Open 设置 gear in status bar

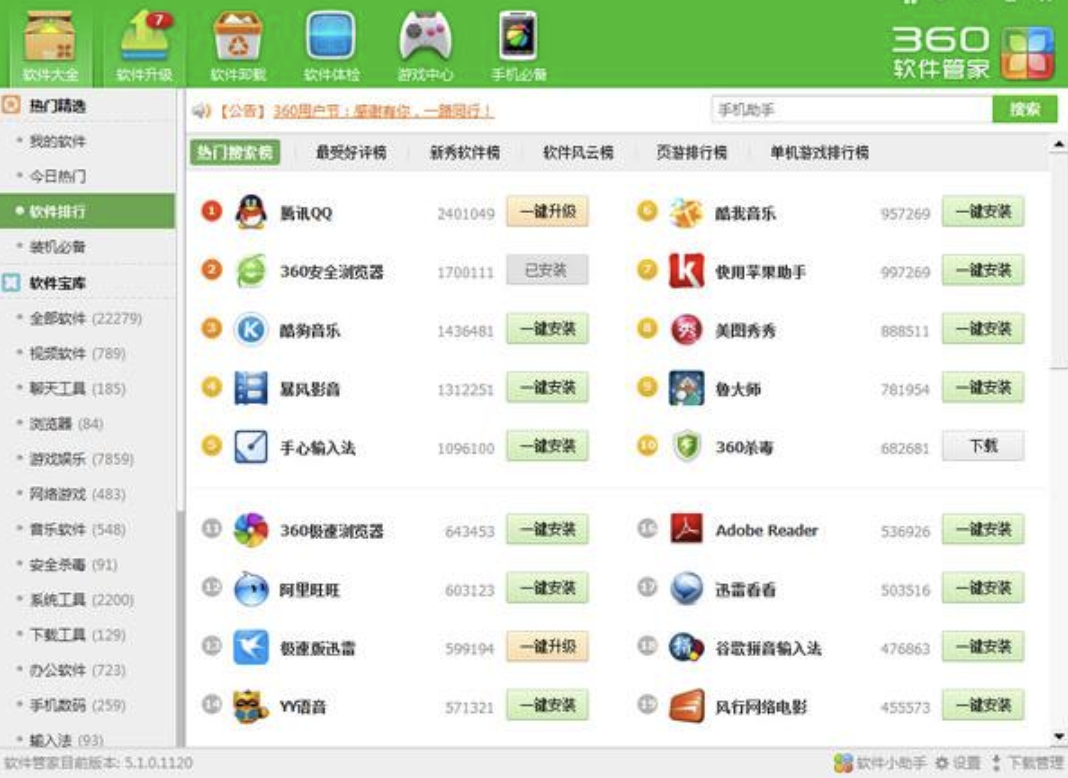(x=958, y=763)
